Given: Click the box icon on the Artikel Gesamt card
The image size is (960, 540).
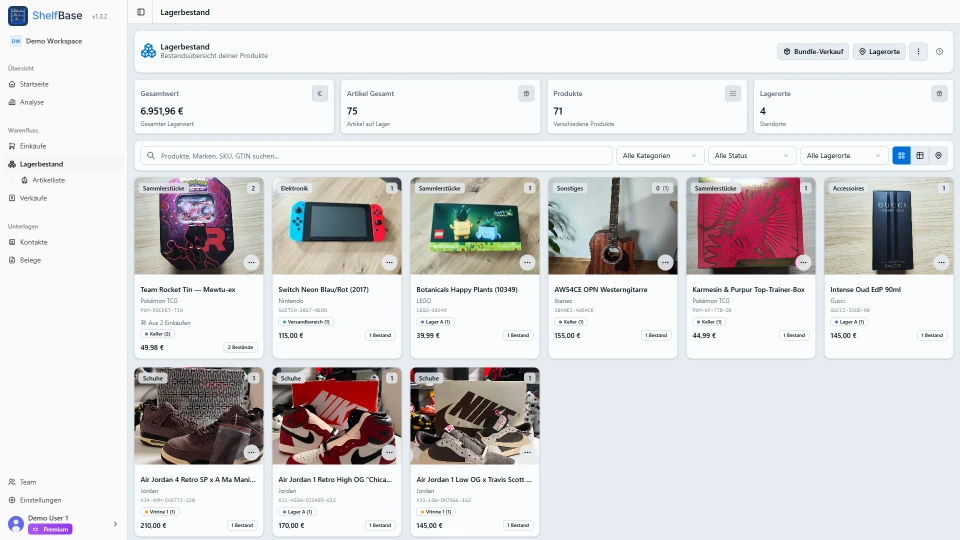Looking at the screenshot, I should pyautogui.click(x=526, y=94).
